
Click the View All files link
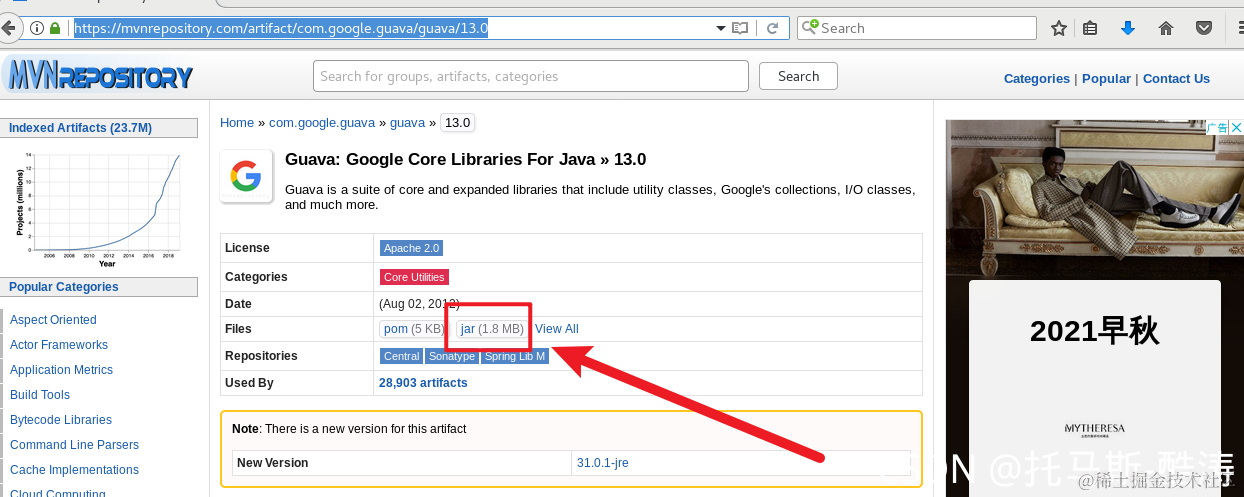pyautogui.click(x=557, y=329)
